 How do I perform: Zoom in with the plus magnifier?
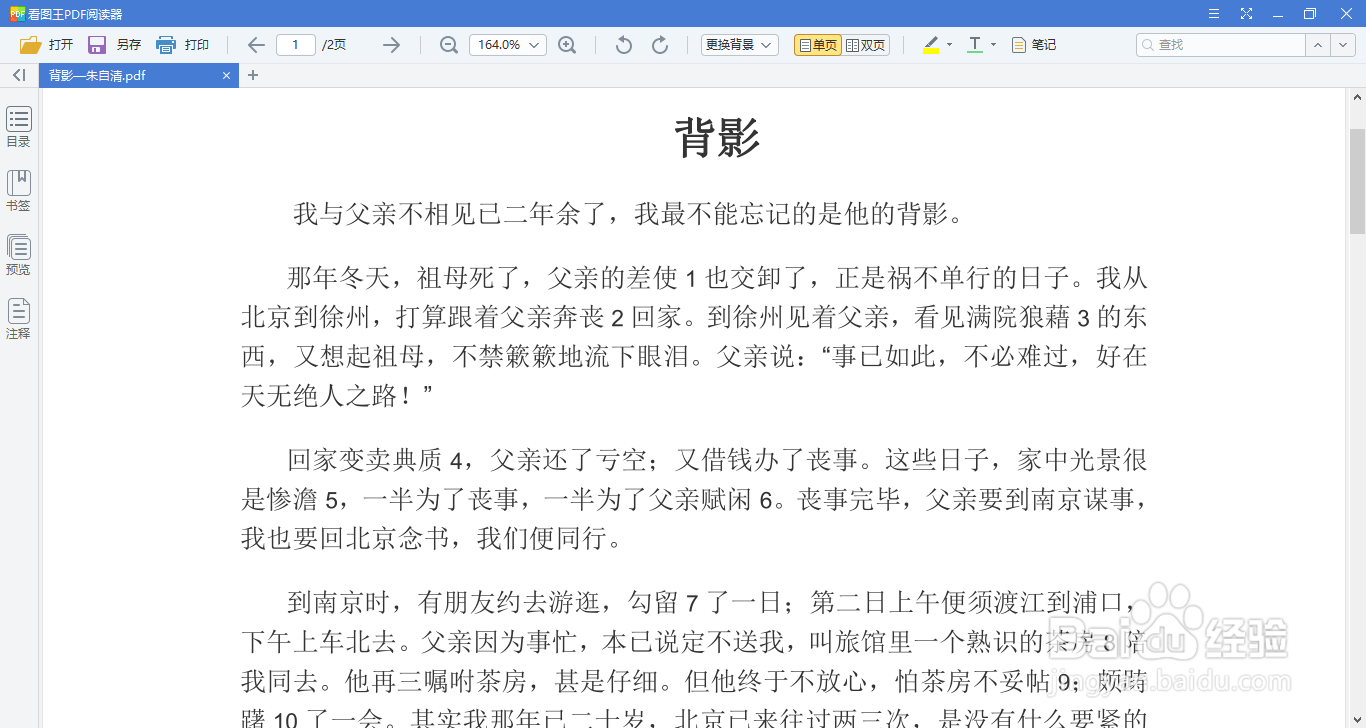click(x=567, y=45)
